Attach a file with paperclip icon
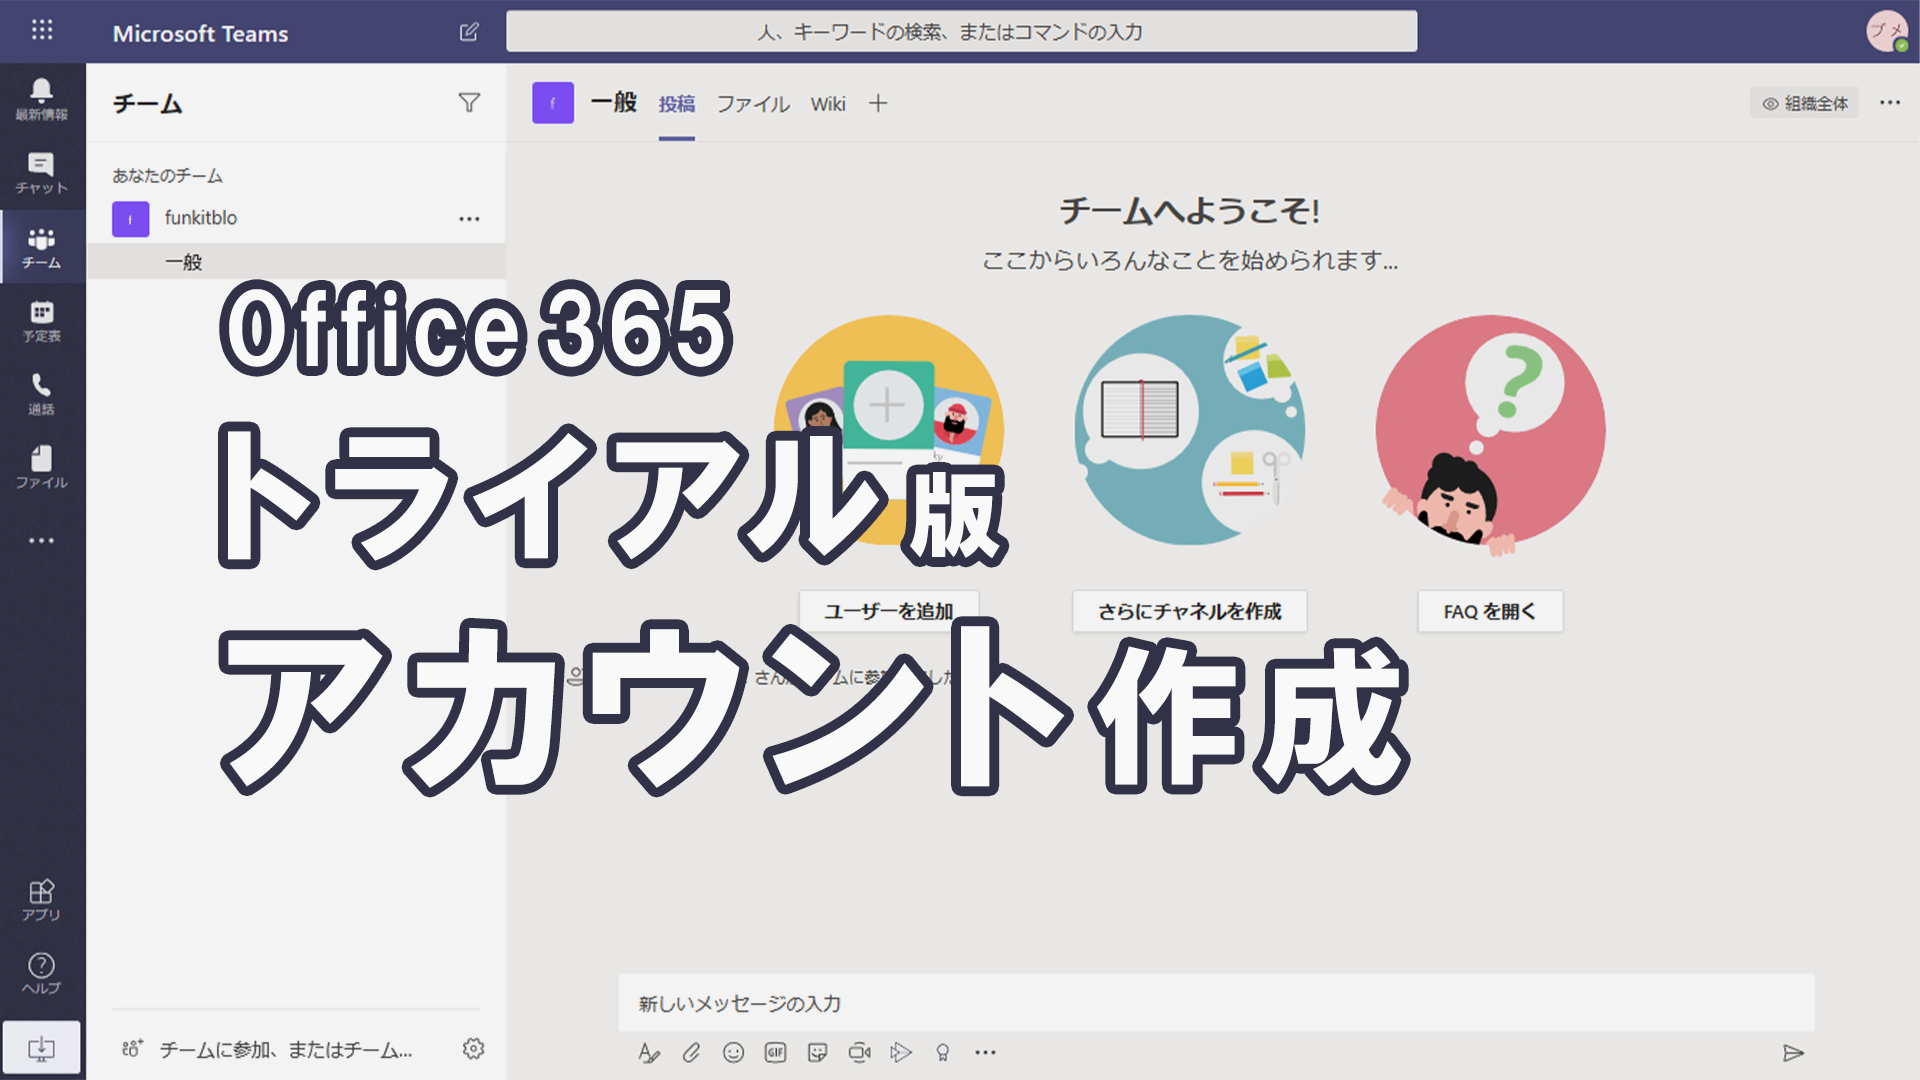1920x1080 pixels. (691, 1052)
